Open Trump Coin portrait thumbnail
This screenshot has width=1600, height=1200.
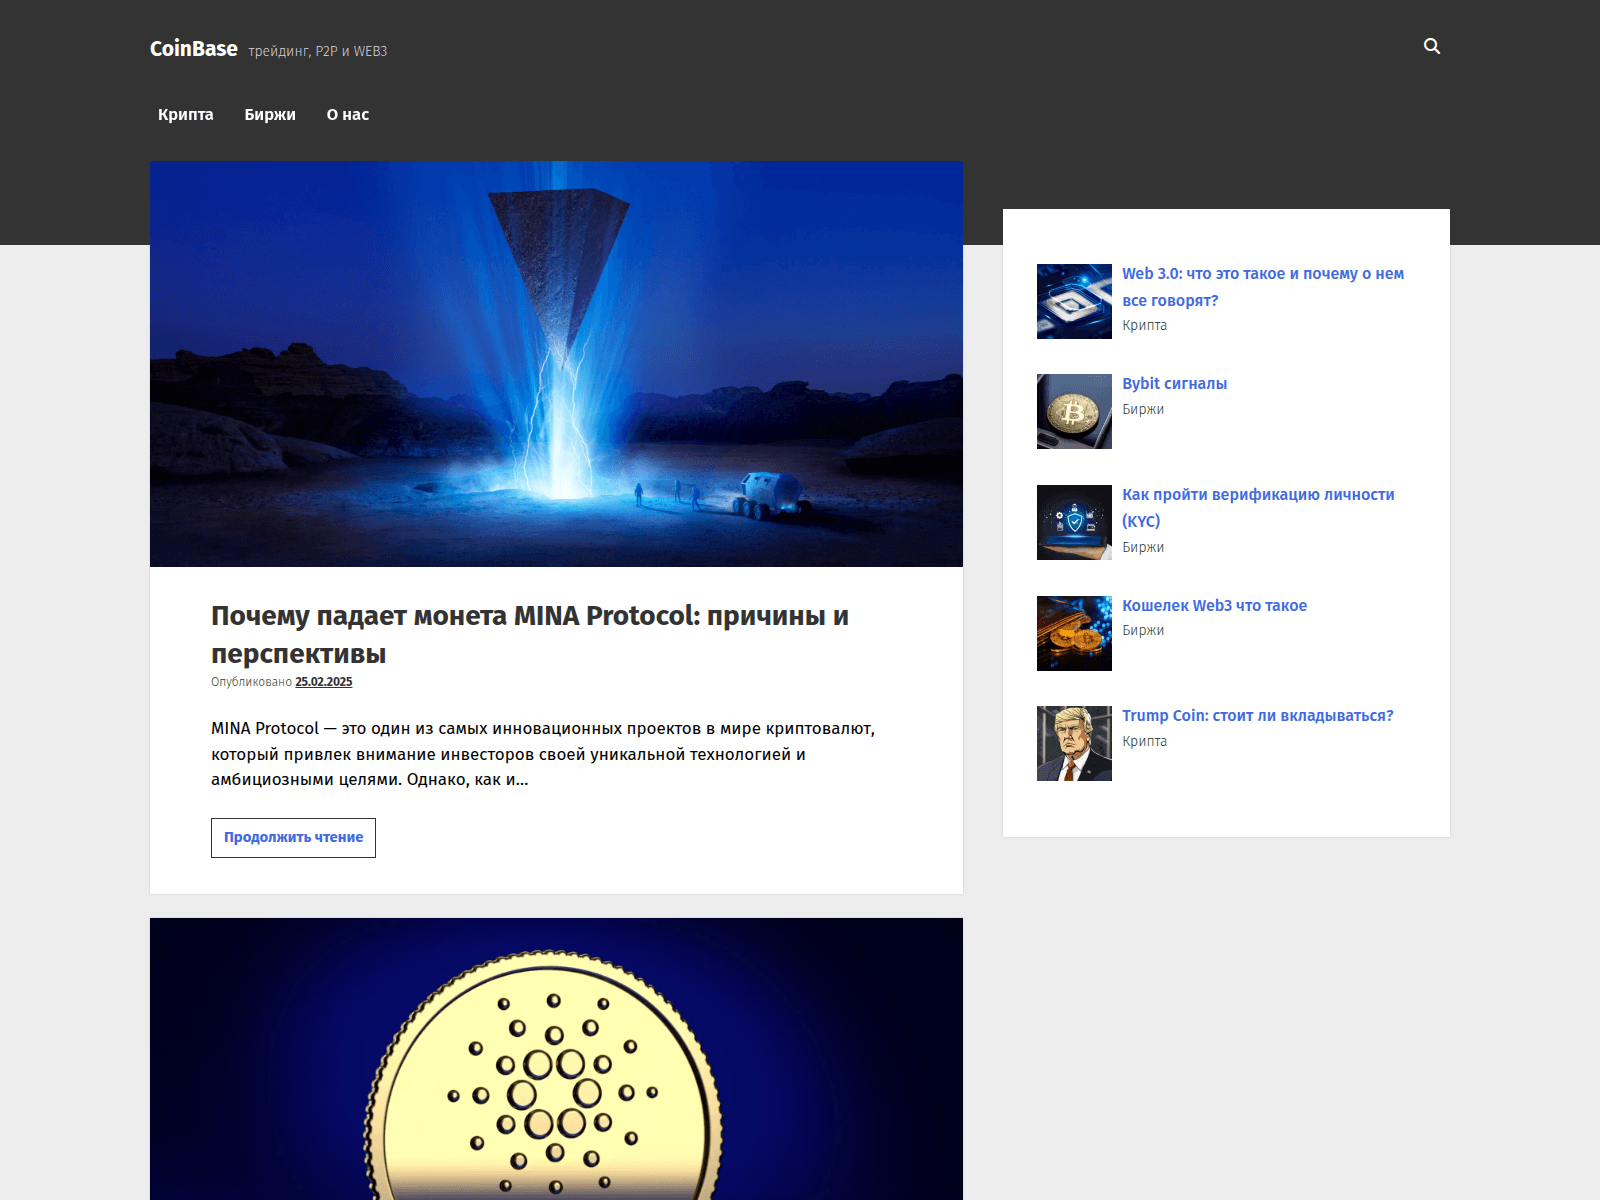click(x=1074, y=743)
